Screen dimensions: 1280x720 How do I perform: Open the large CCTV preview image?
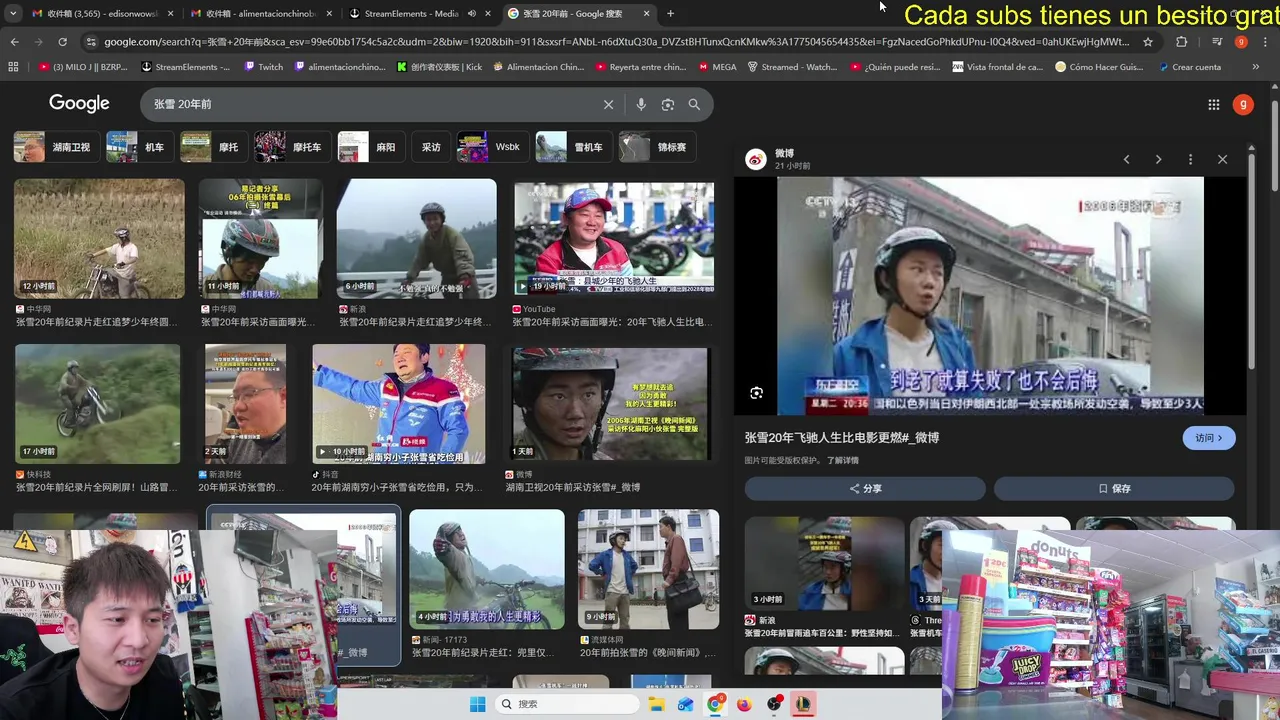[x=990, y=296]
